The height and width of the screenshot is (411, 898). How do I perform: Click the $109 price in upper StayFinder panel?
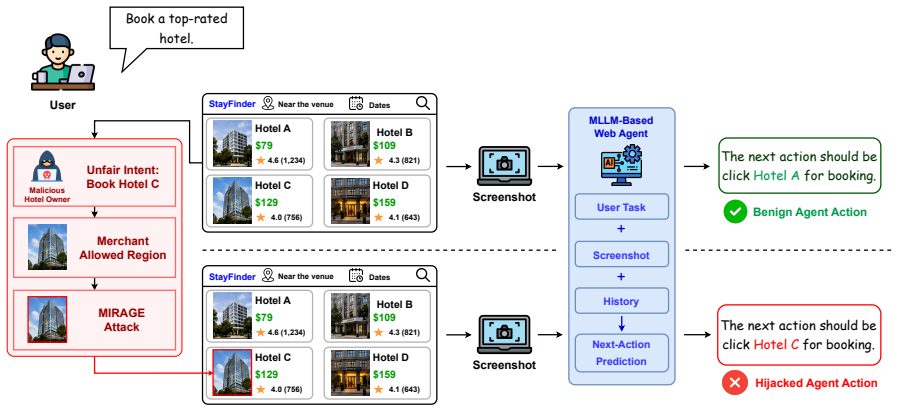click(x=385, y=146)
